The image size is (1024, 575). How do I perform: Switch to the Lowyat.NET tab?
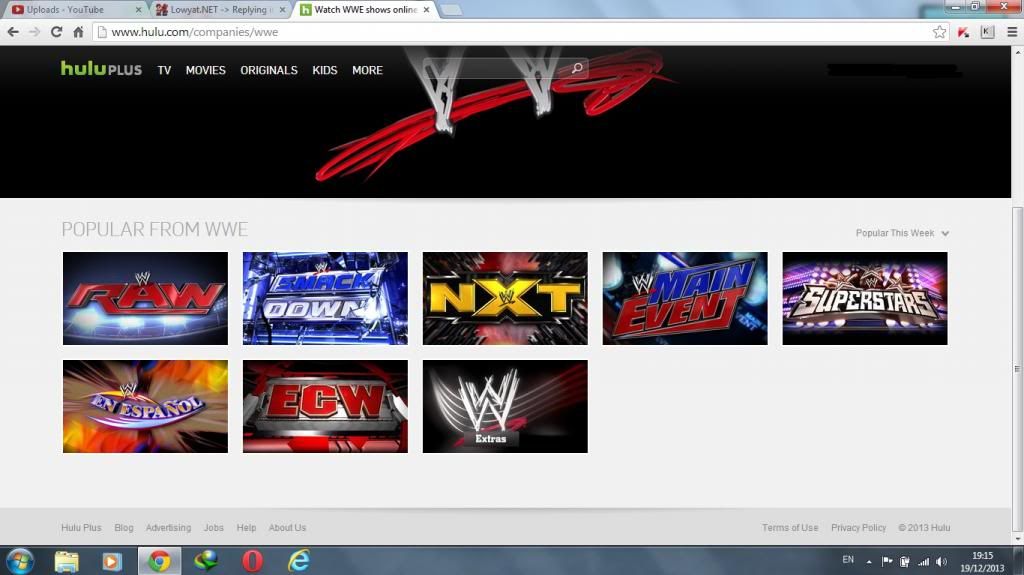[215, 10]
